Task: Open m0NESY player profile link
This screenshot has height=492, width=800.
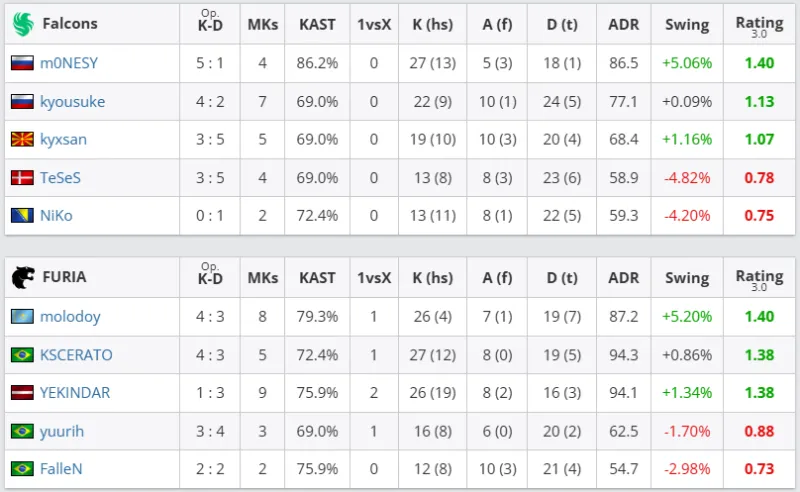Action: (x=69, y=63)
